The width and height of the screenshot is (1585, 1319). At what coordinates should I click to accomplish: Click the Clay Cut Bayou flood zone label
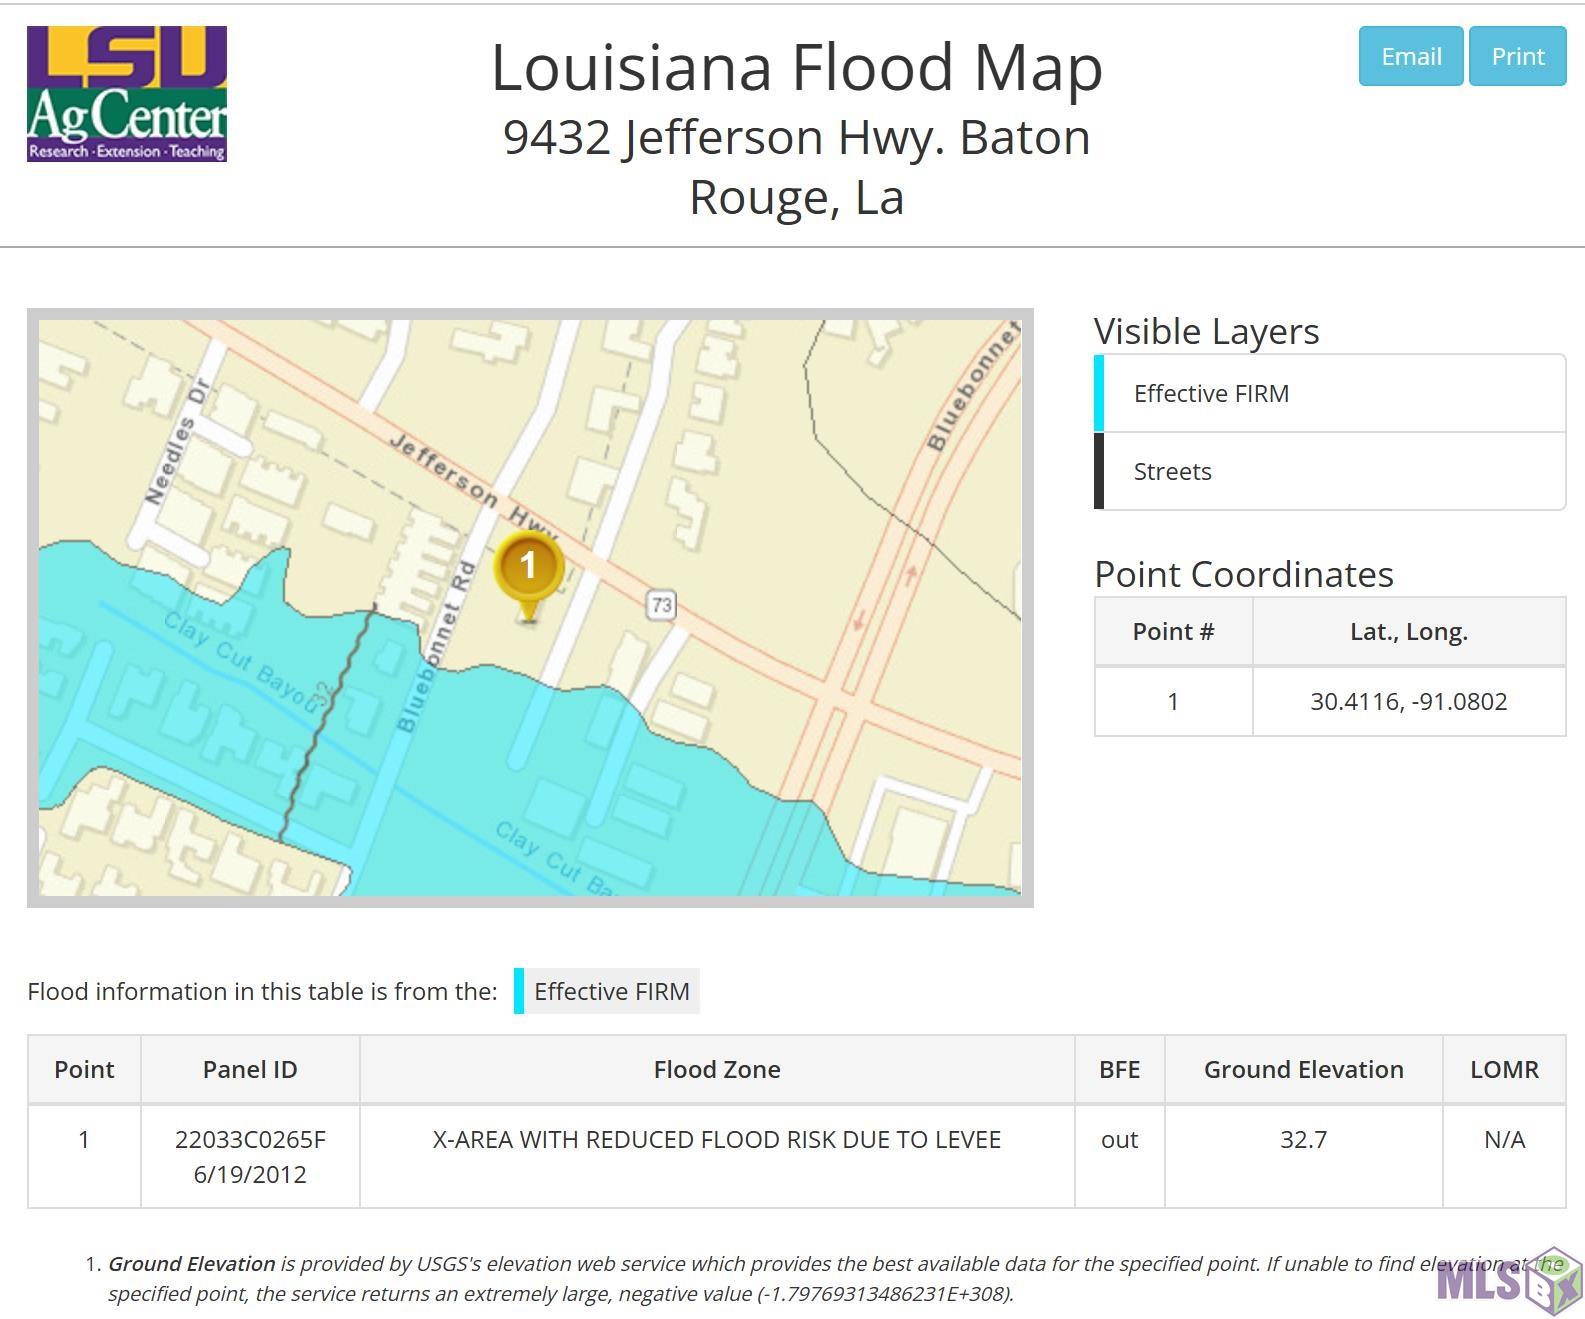240,661
